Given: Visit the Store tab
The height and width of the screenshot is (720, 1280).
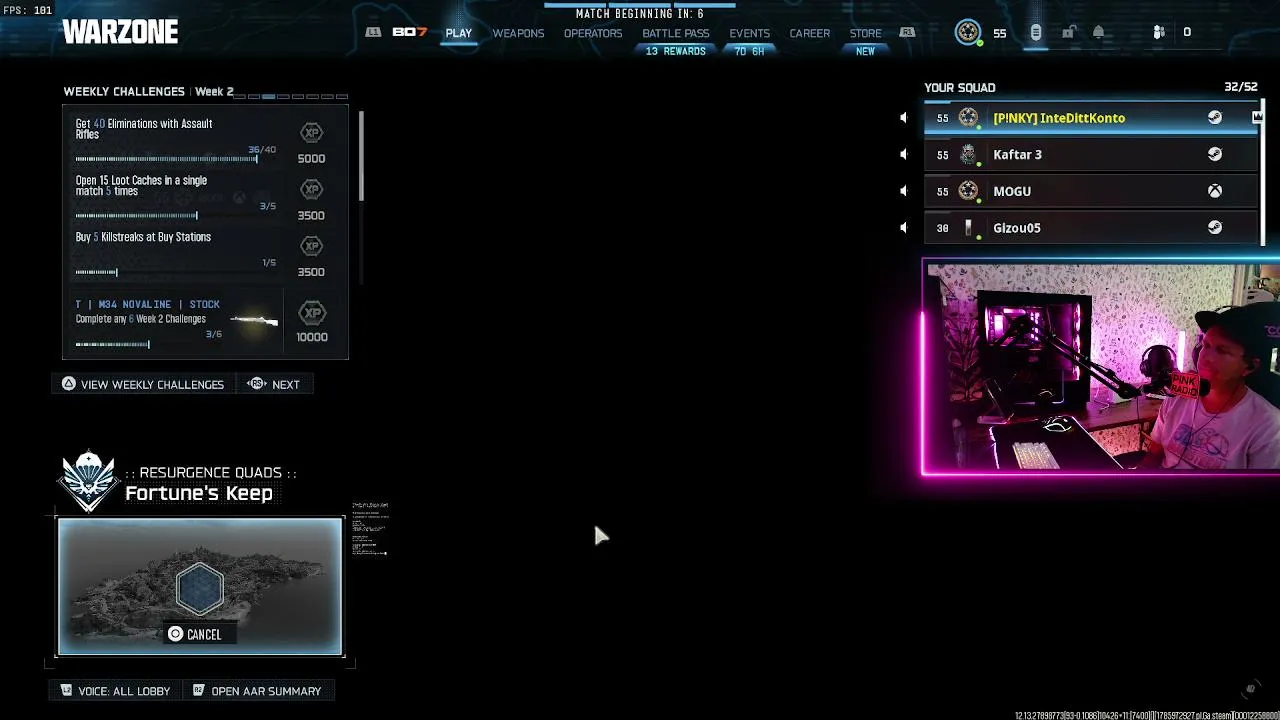Looking at the screenshot, I should click(866, 33).
